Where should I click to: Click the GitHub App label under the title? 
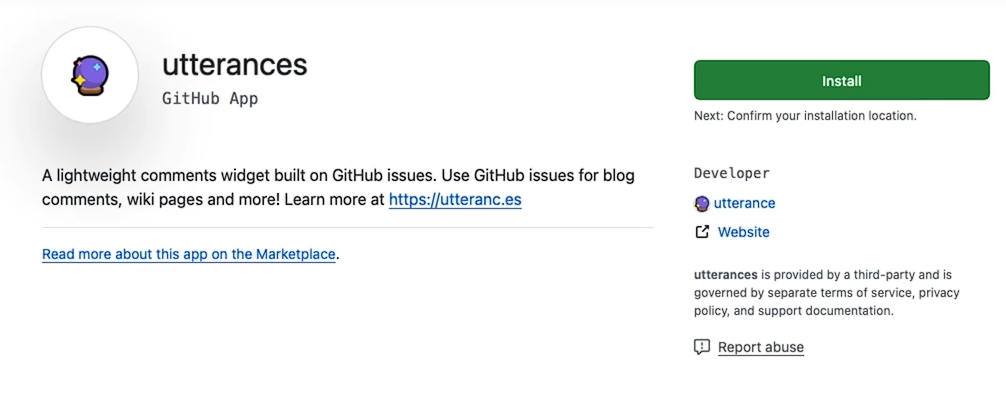[x=210, y=99]
